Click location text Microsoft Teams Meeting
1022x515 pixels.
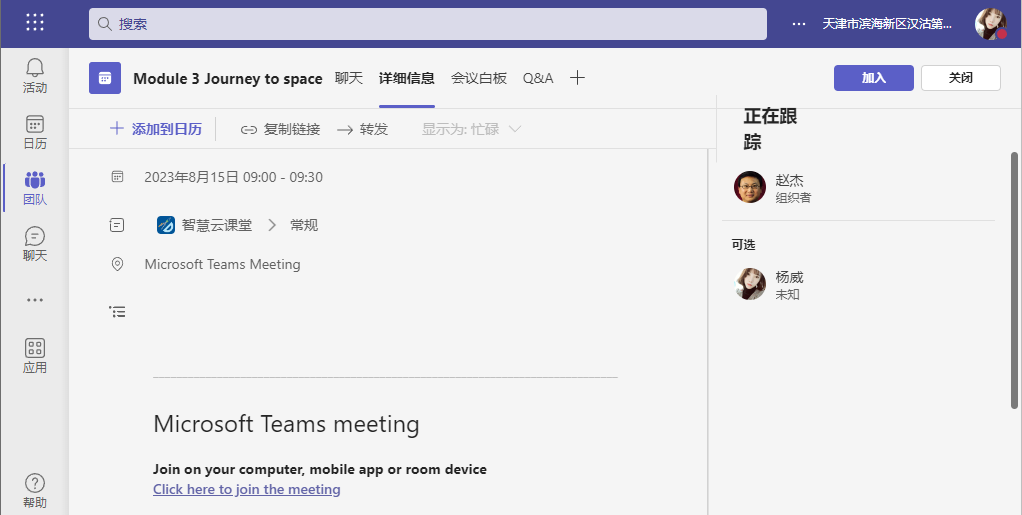[222, 264]
